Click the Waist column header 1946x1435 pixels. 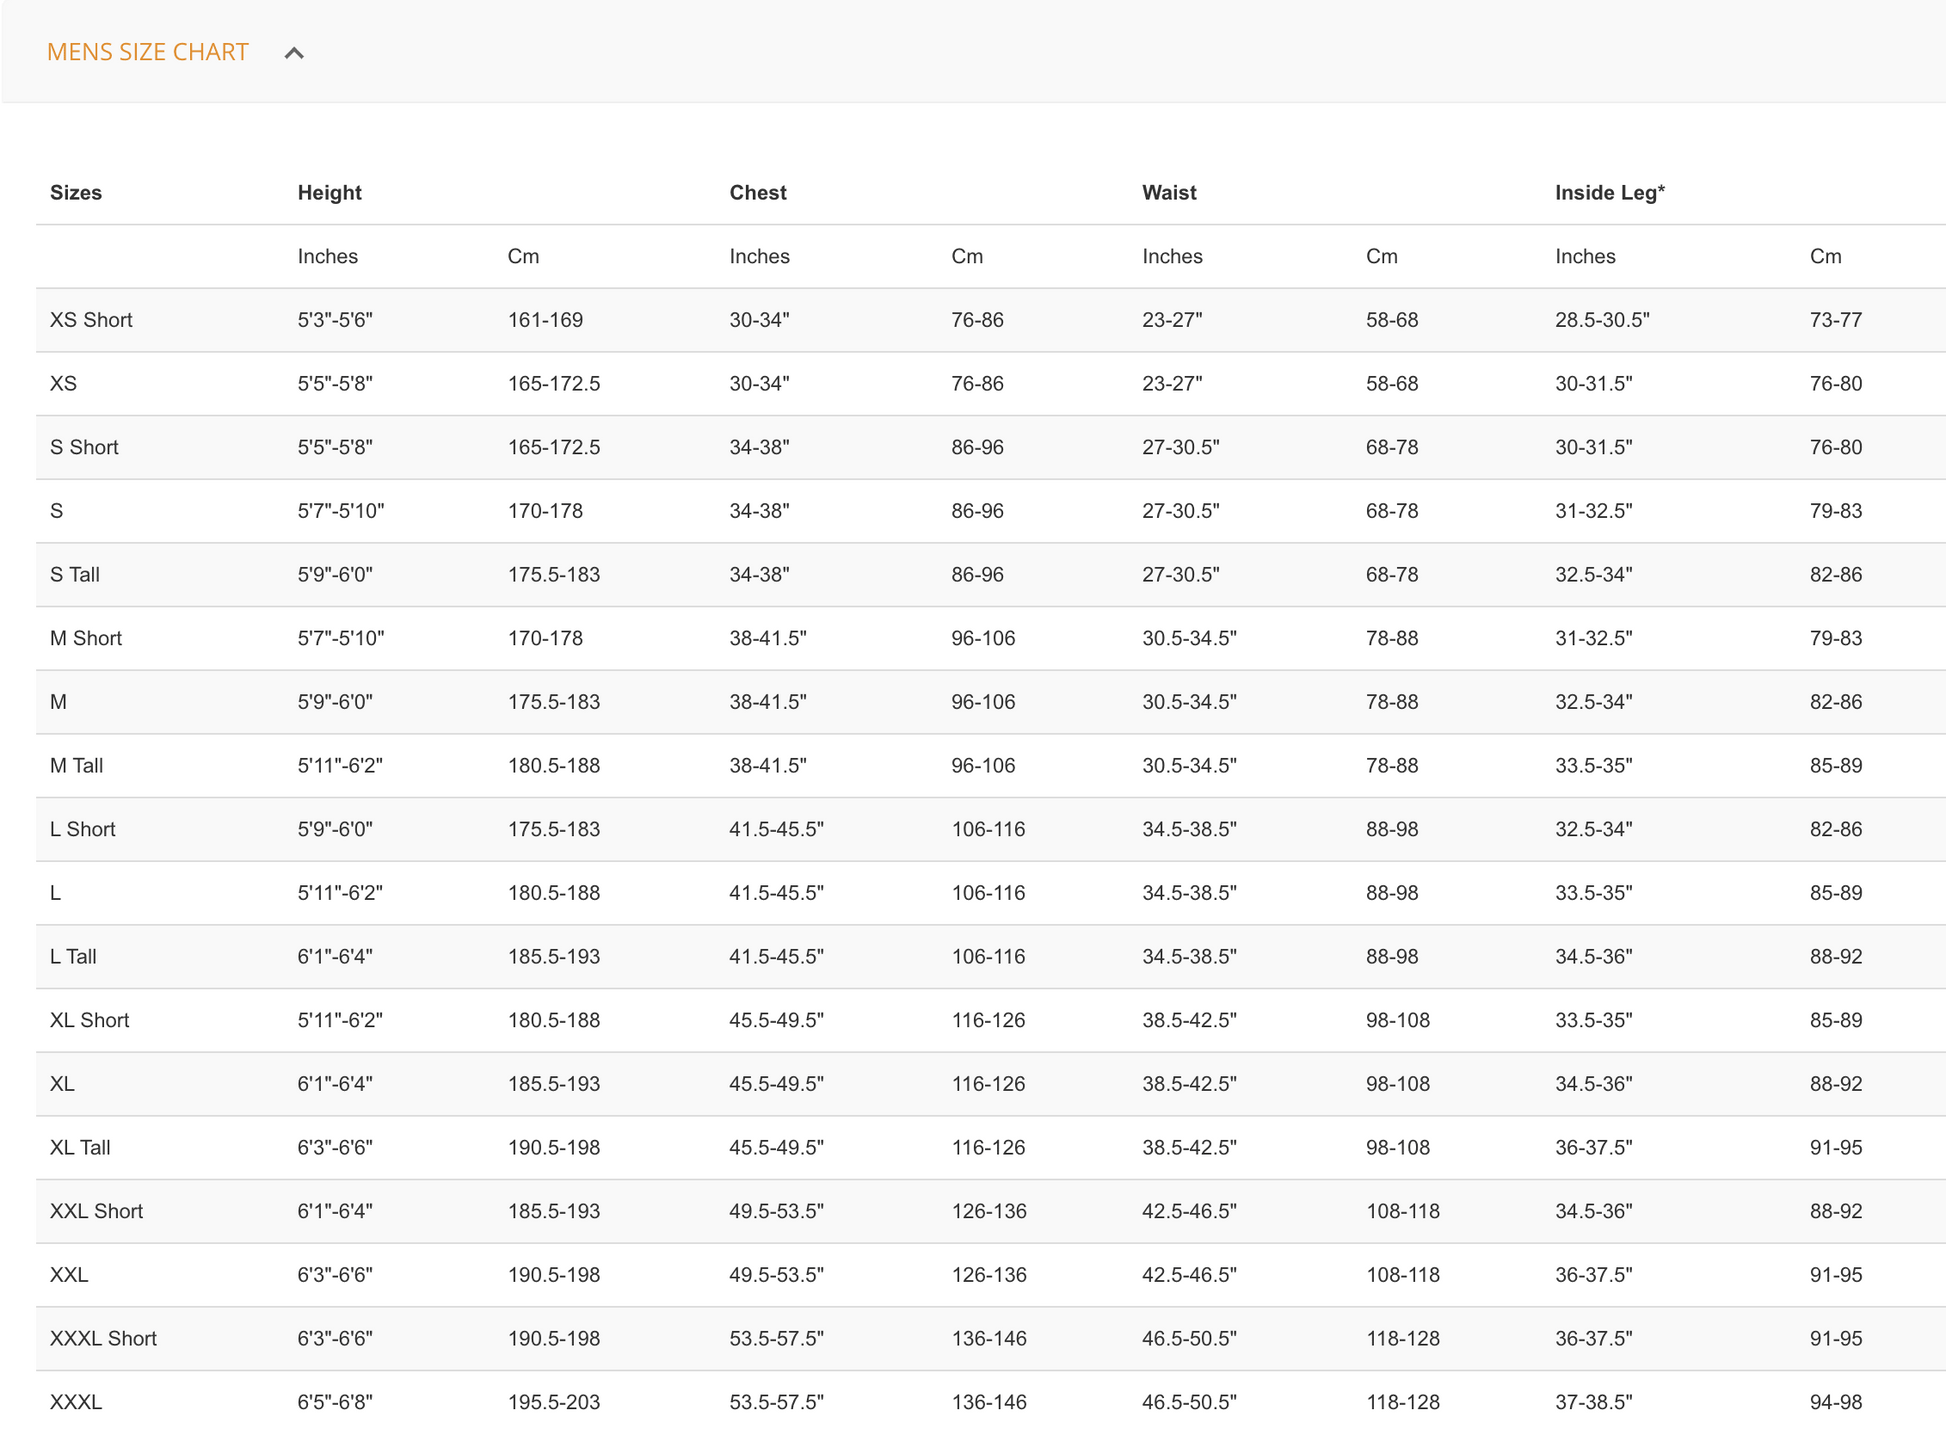click(1169, 193)
